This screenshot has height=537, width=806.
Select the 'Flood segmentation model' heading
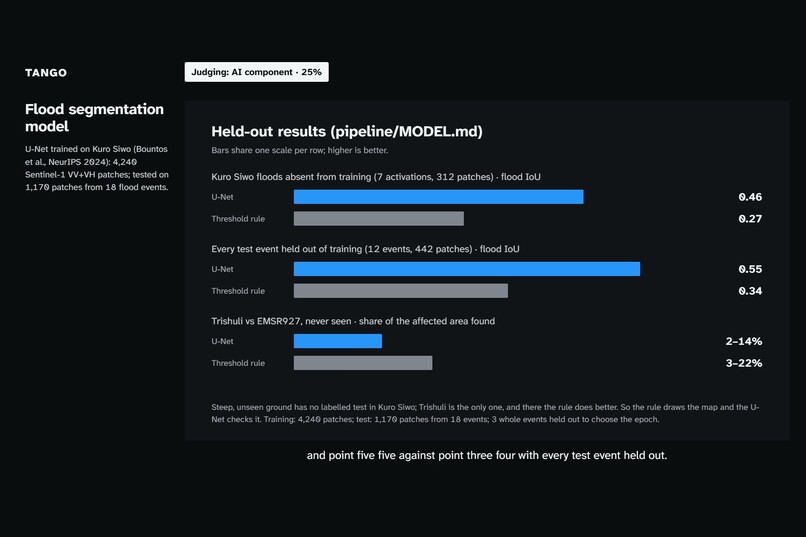95,117
